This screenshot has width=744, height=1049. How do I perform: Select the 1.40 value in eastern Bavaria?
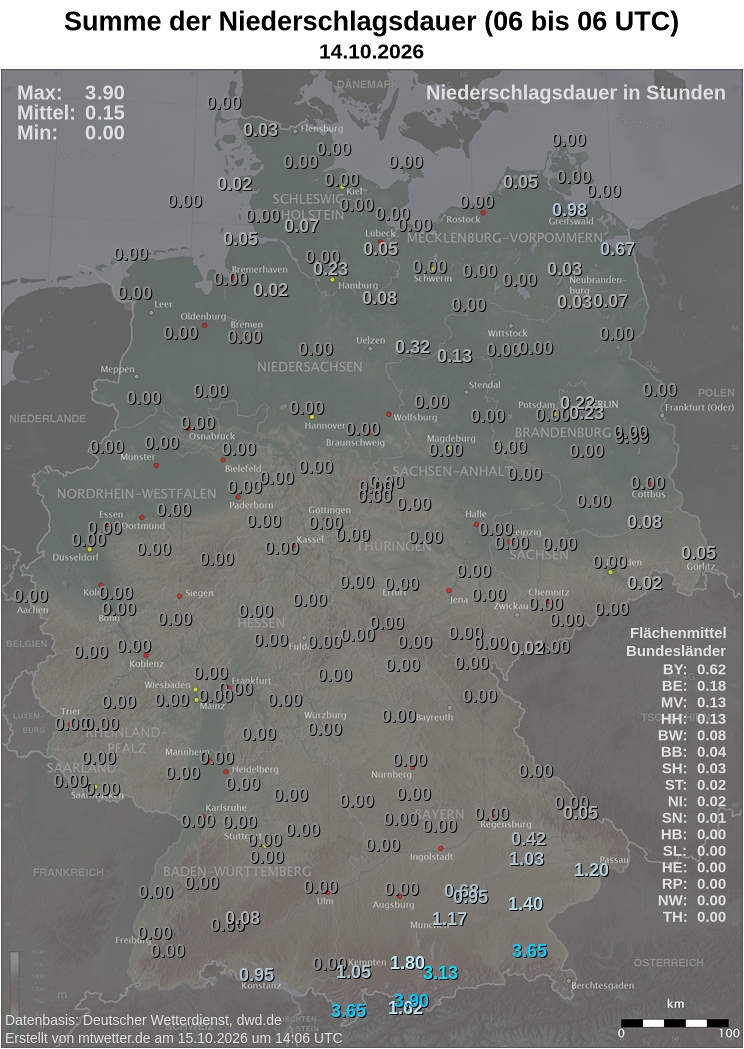coord(525,904)
